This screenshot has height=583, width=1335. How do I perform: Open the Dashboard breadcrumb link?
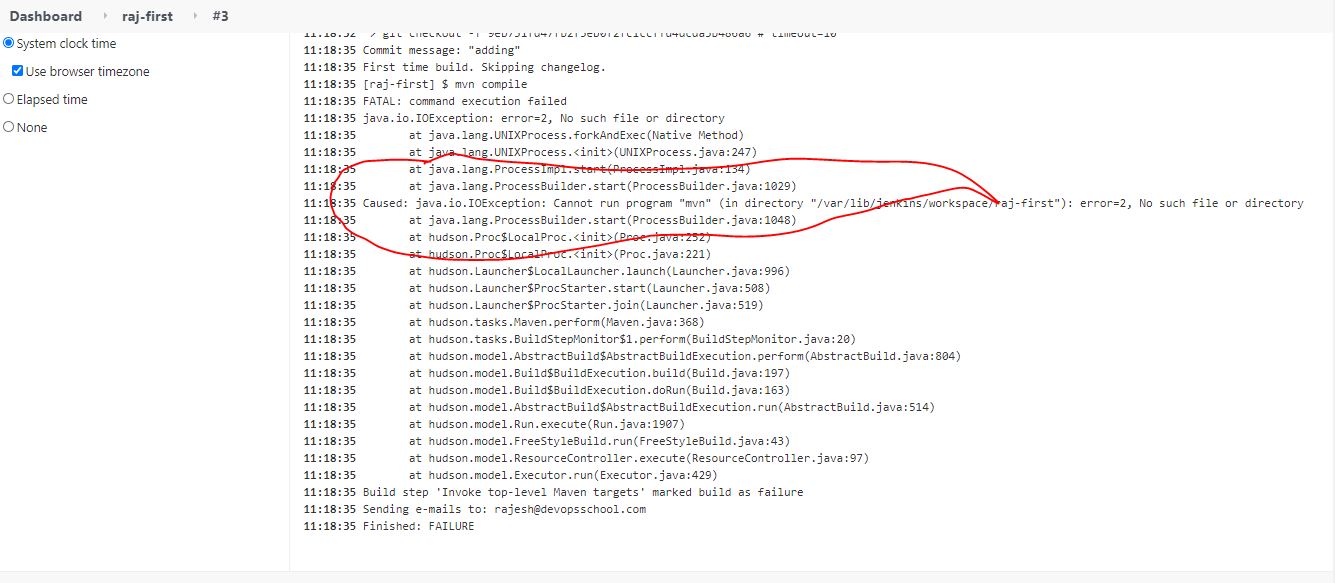[46, 16]
